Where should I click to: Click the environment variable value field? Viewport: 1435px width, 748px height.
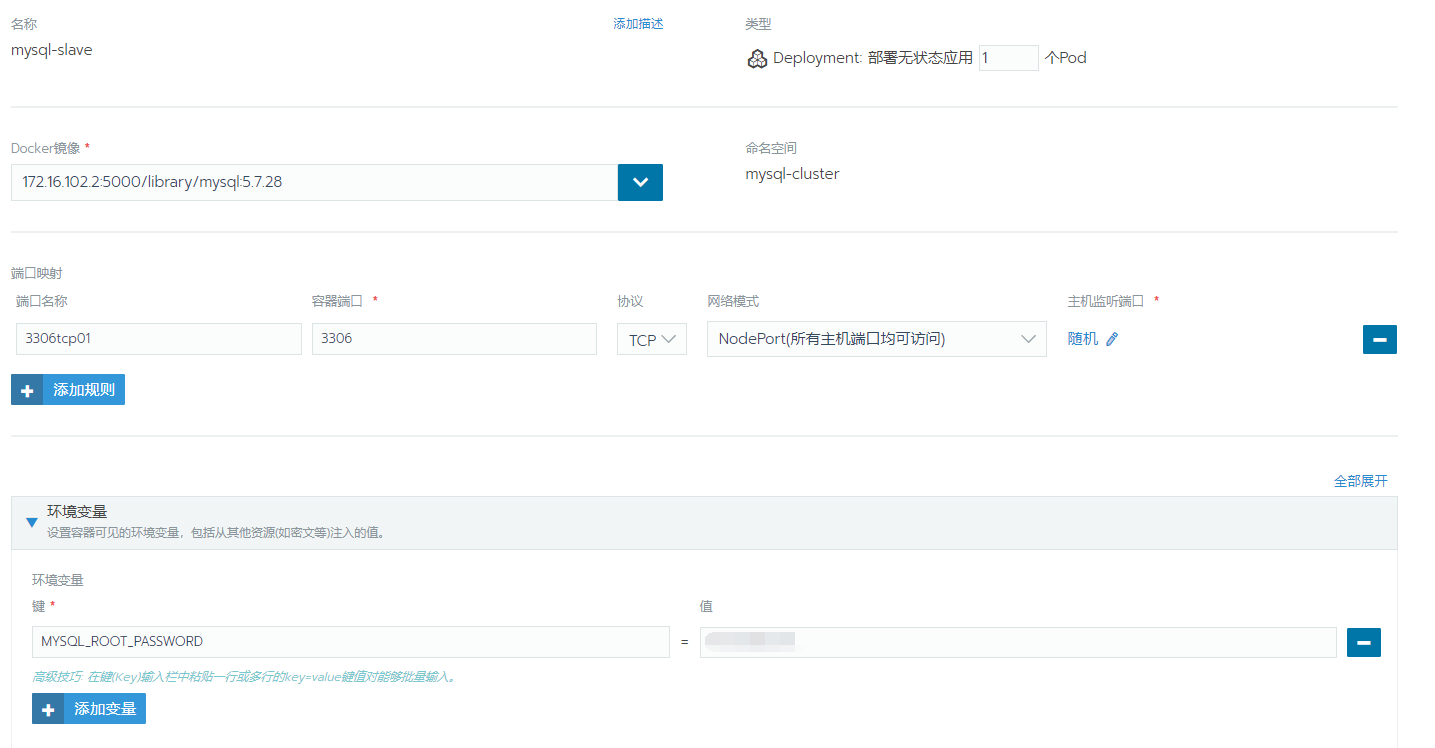[1018, 642]
